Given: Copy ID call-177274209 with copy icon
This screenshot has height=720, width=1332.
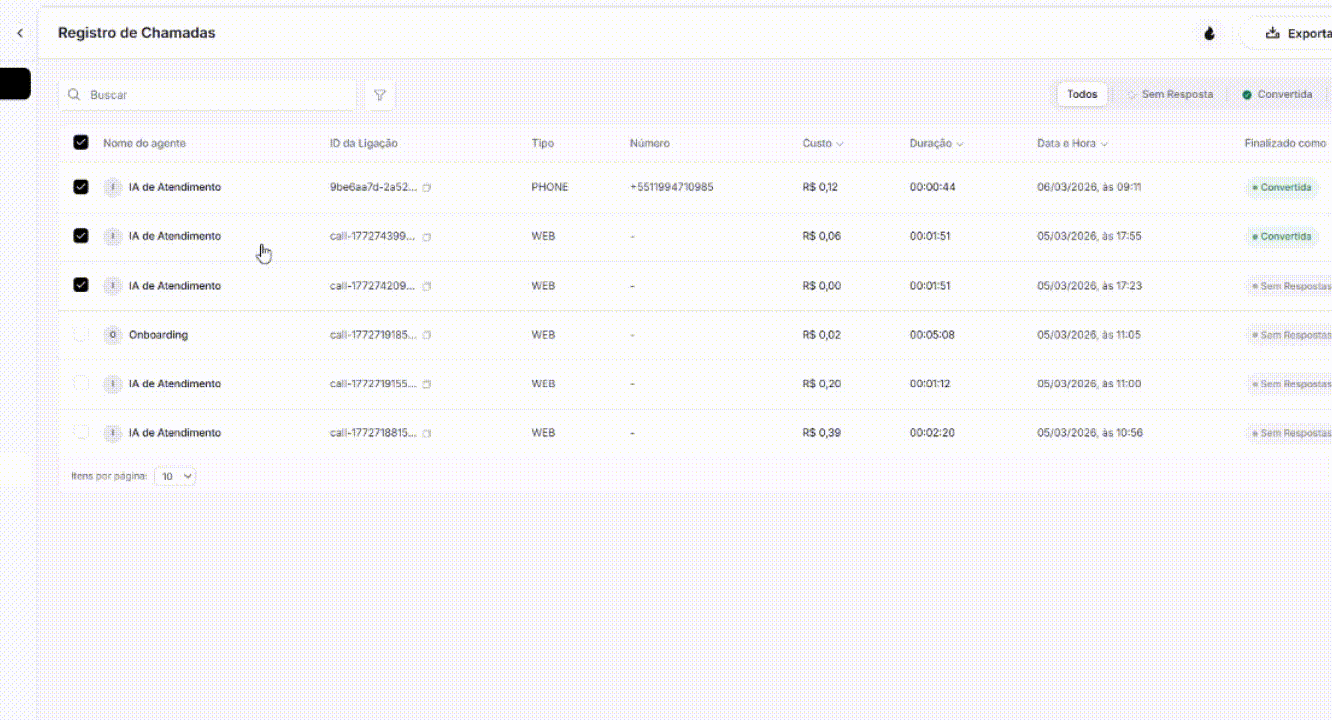Looking at the screenshot, I should click(x=427, y=286).
